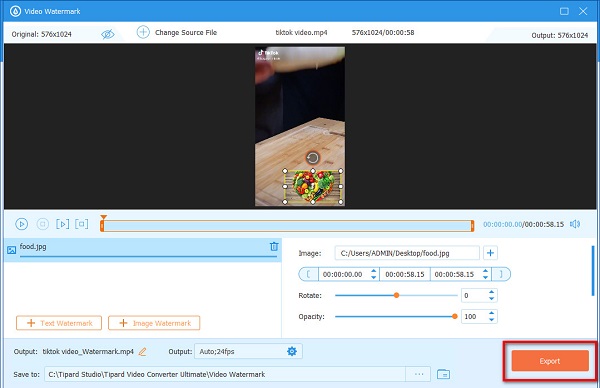Click the top-left resize handle of the watermark

[x=285, y=171]
